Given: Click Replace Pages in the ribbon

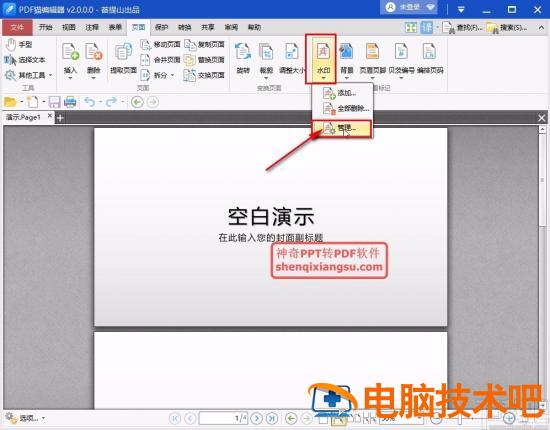Looking at the screenshot, I should pyautogui.click(x=204, y=60).
